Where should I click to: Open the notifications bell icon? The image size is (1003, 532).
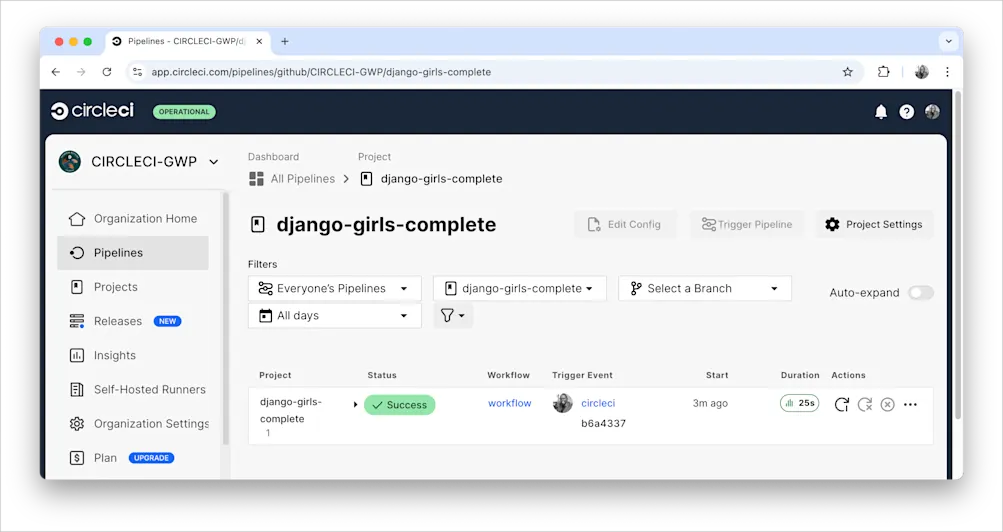click(x=881, y=112)
